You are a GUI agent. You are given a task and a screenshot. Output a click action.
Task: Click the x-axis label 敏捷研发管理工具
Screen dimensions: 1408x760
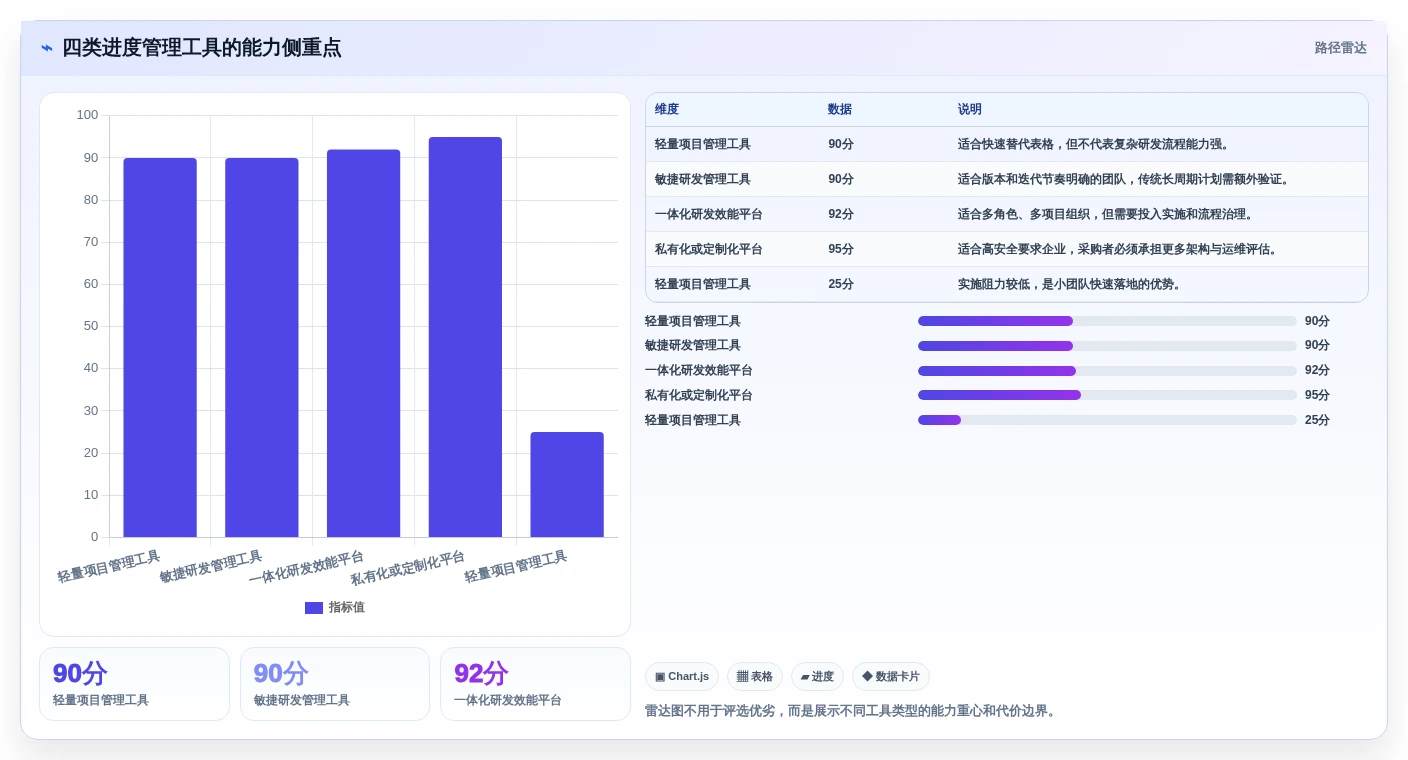[211, 567]
